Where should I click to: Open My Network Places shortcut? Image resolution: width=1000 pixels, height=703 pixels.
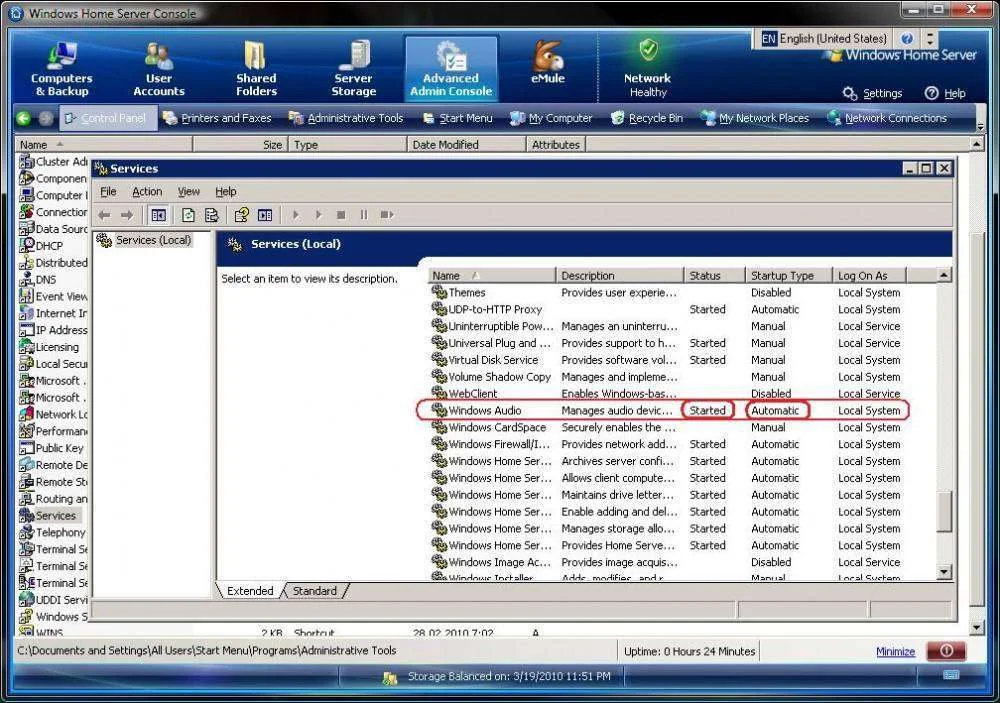[754, 118]
